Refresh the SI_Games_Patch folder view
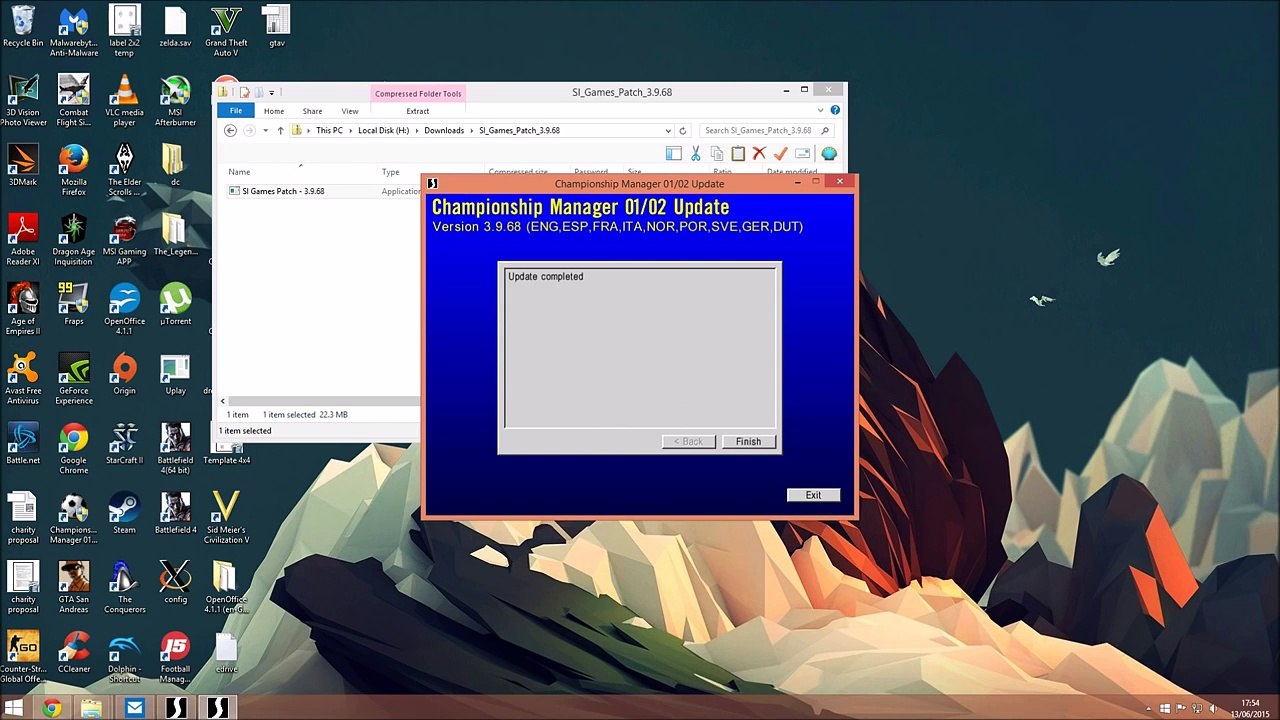 point(683,131)
